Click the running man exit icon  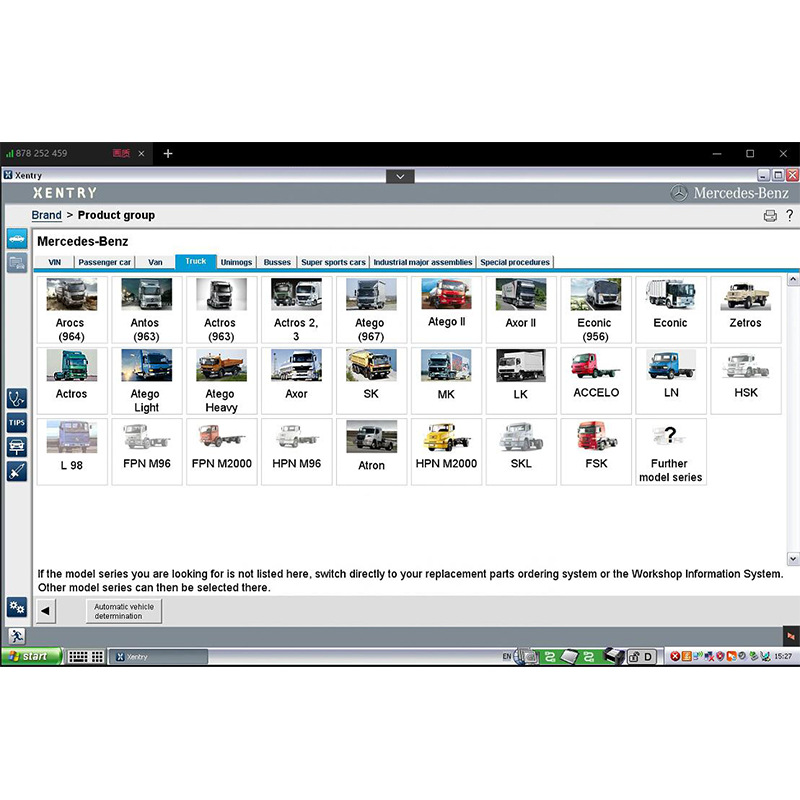coord(17,636)
